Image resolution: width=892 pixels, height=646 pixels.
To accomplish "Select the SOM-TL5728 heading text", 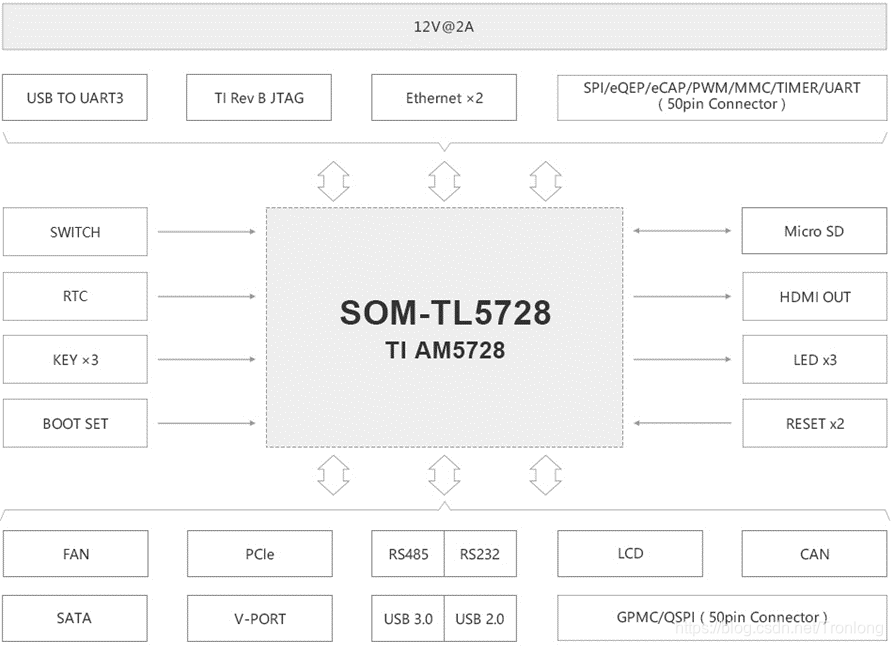I will (445, 312).
